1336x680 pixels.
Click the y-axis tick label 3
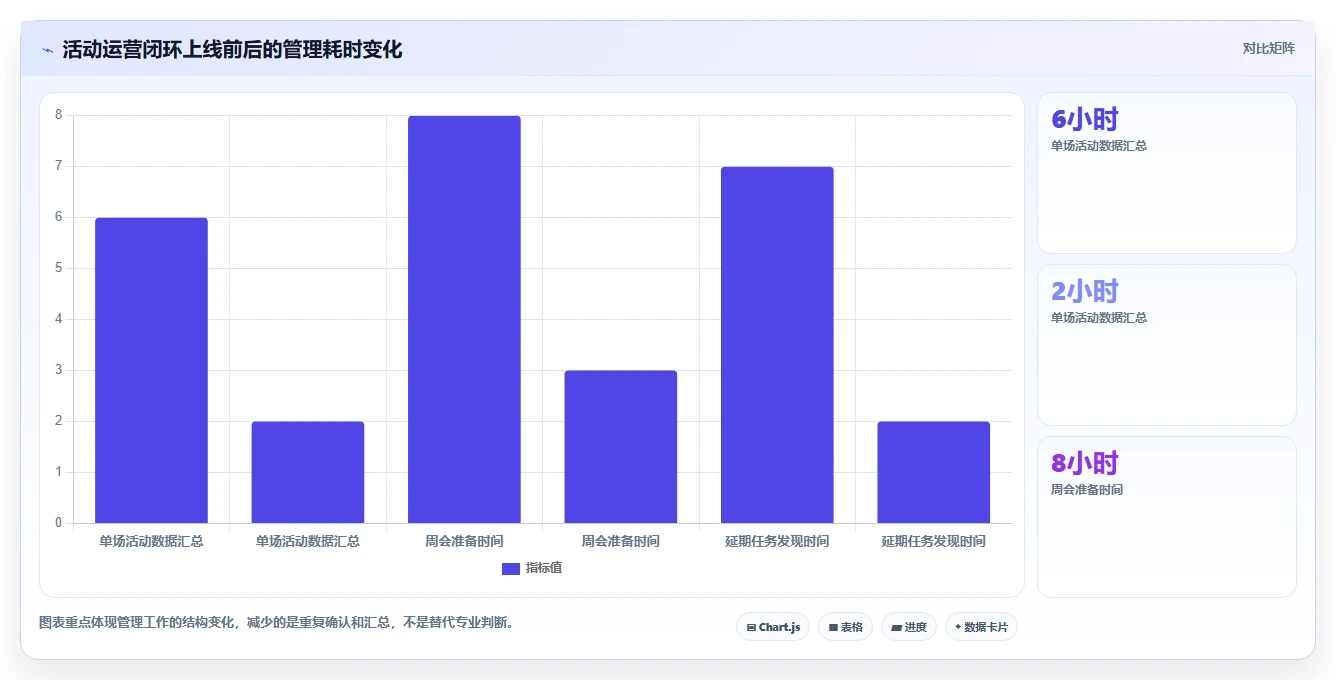pyautogui.click(x=58, y=370)
